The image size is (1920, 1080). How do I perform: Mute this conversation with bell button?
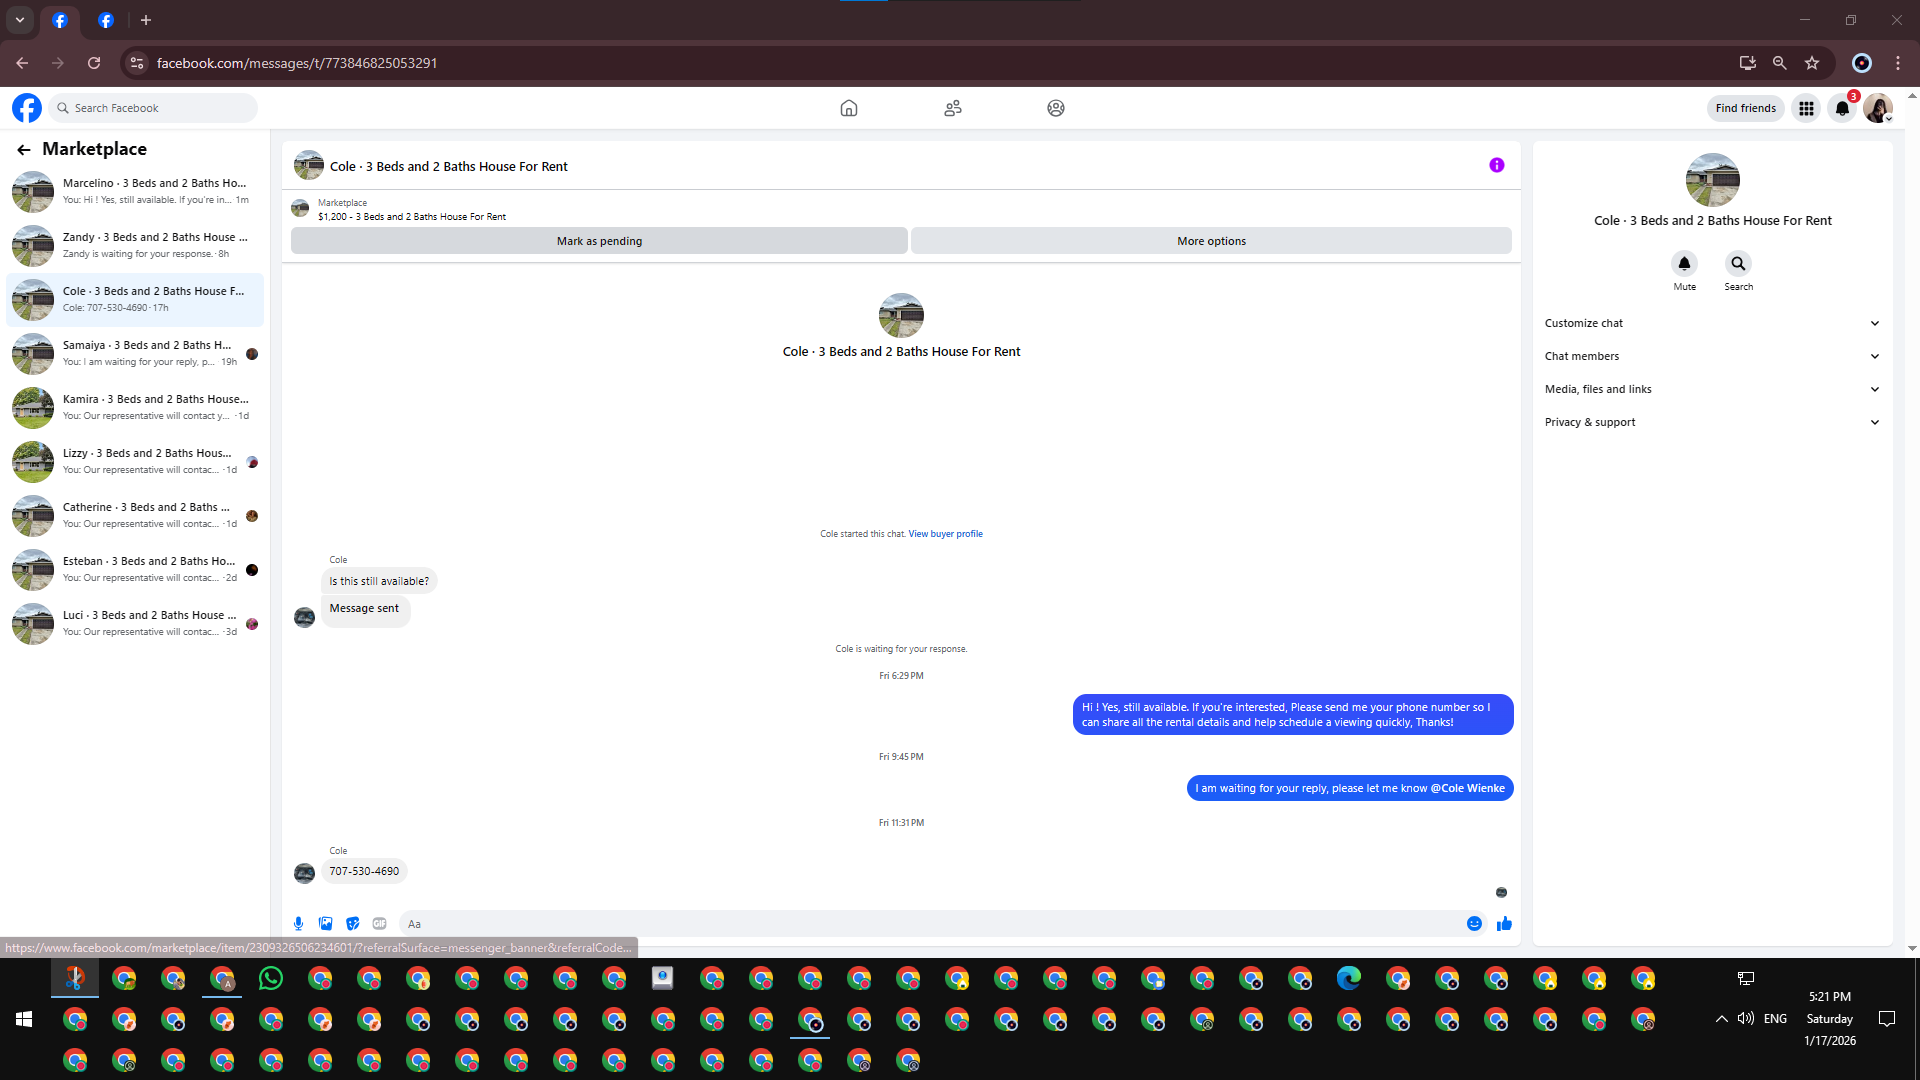pos(1684,264)
